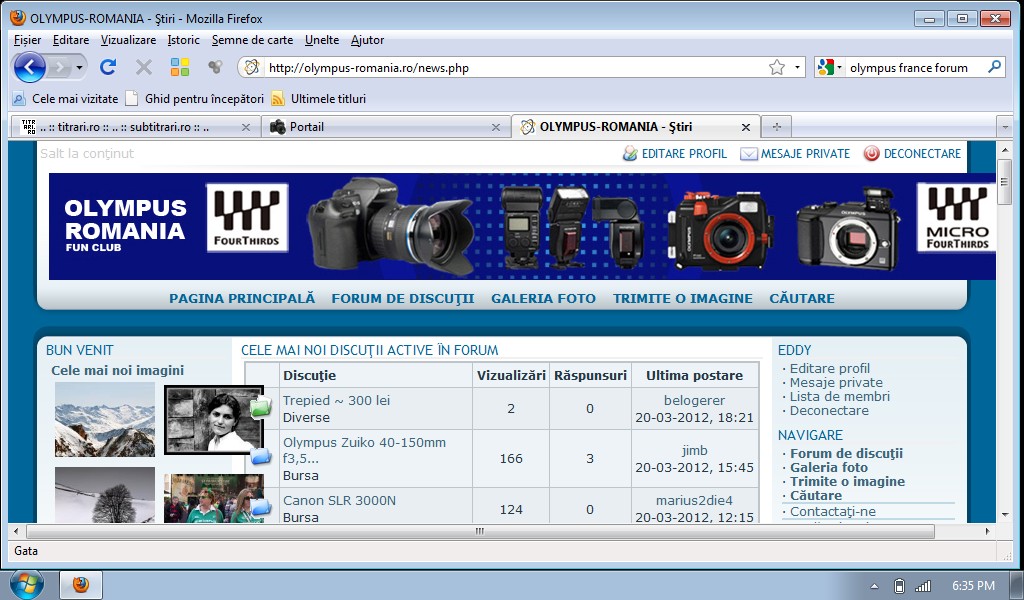This screenshot has height=600, width=1024.
Task: Click the username jimb
Action: click(x=694, y=450)
